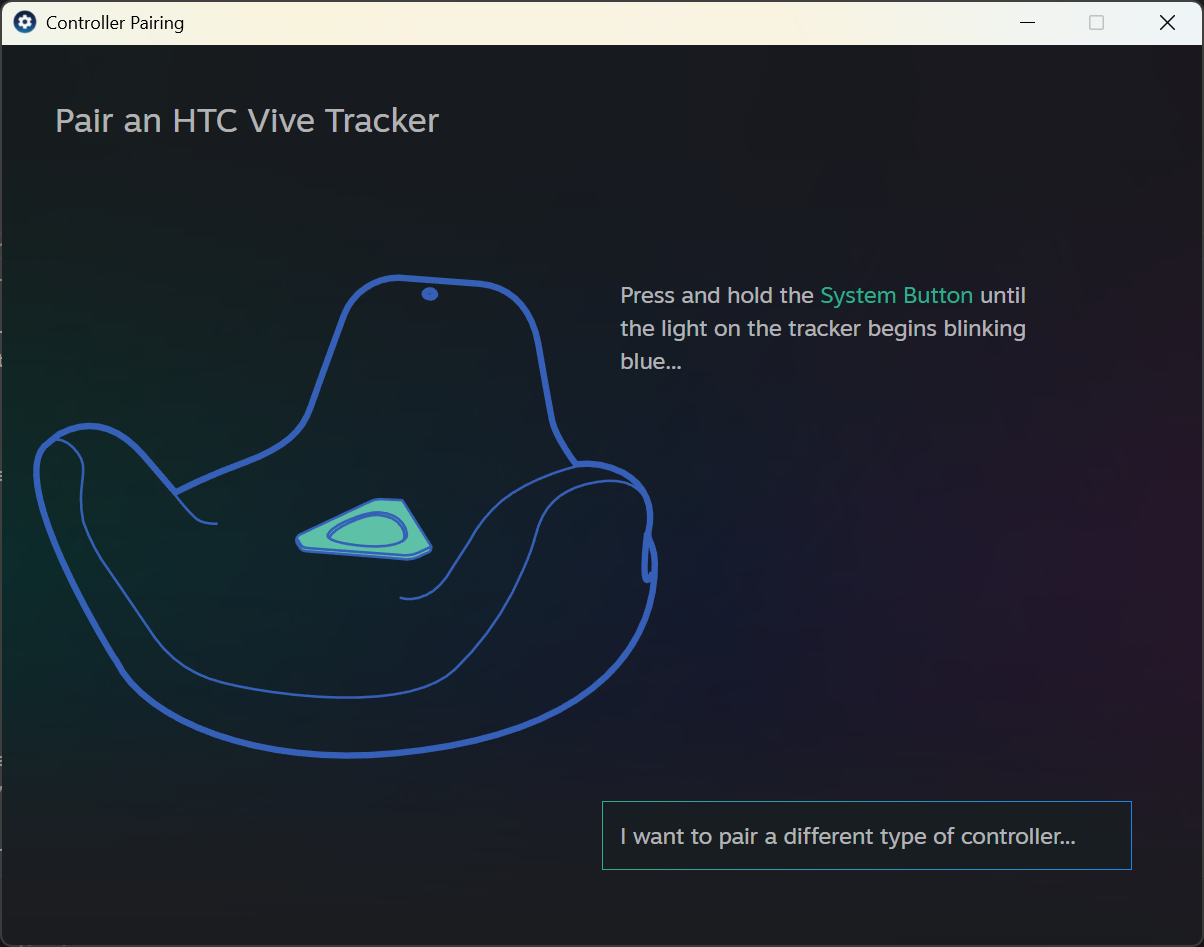Click the small strap loop on tracker's right edge
Image resolution: width=1204 pixels, height=947 pixels.
pyautogui.click(x=648, y=557)
